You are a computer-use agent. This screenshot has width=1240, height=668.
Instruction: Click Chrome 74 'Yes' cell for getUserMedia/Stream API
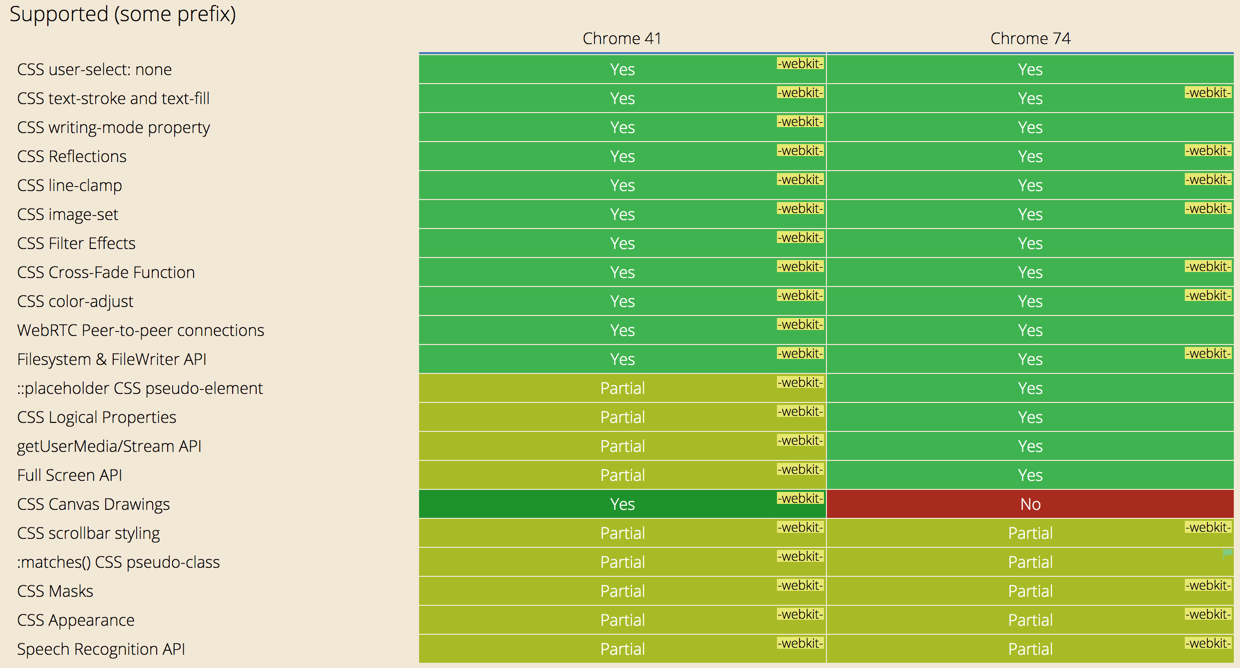click(1030, 446)
